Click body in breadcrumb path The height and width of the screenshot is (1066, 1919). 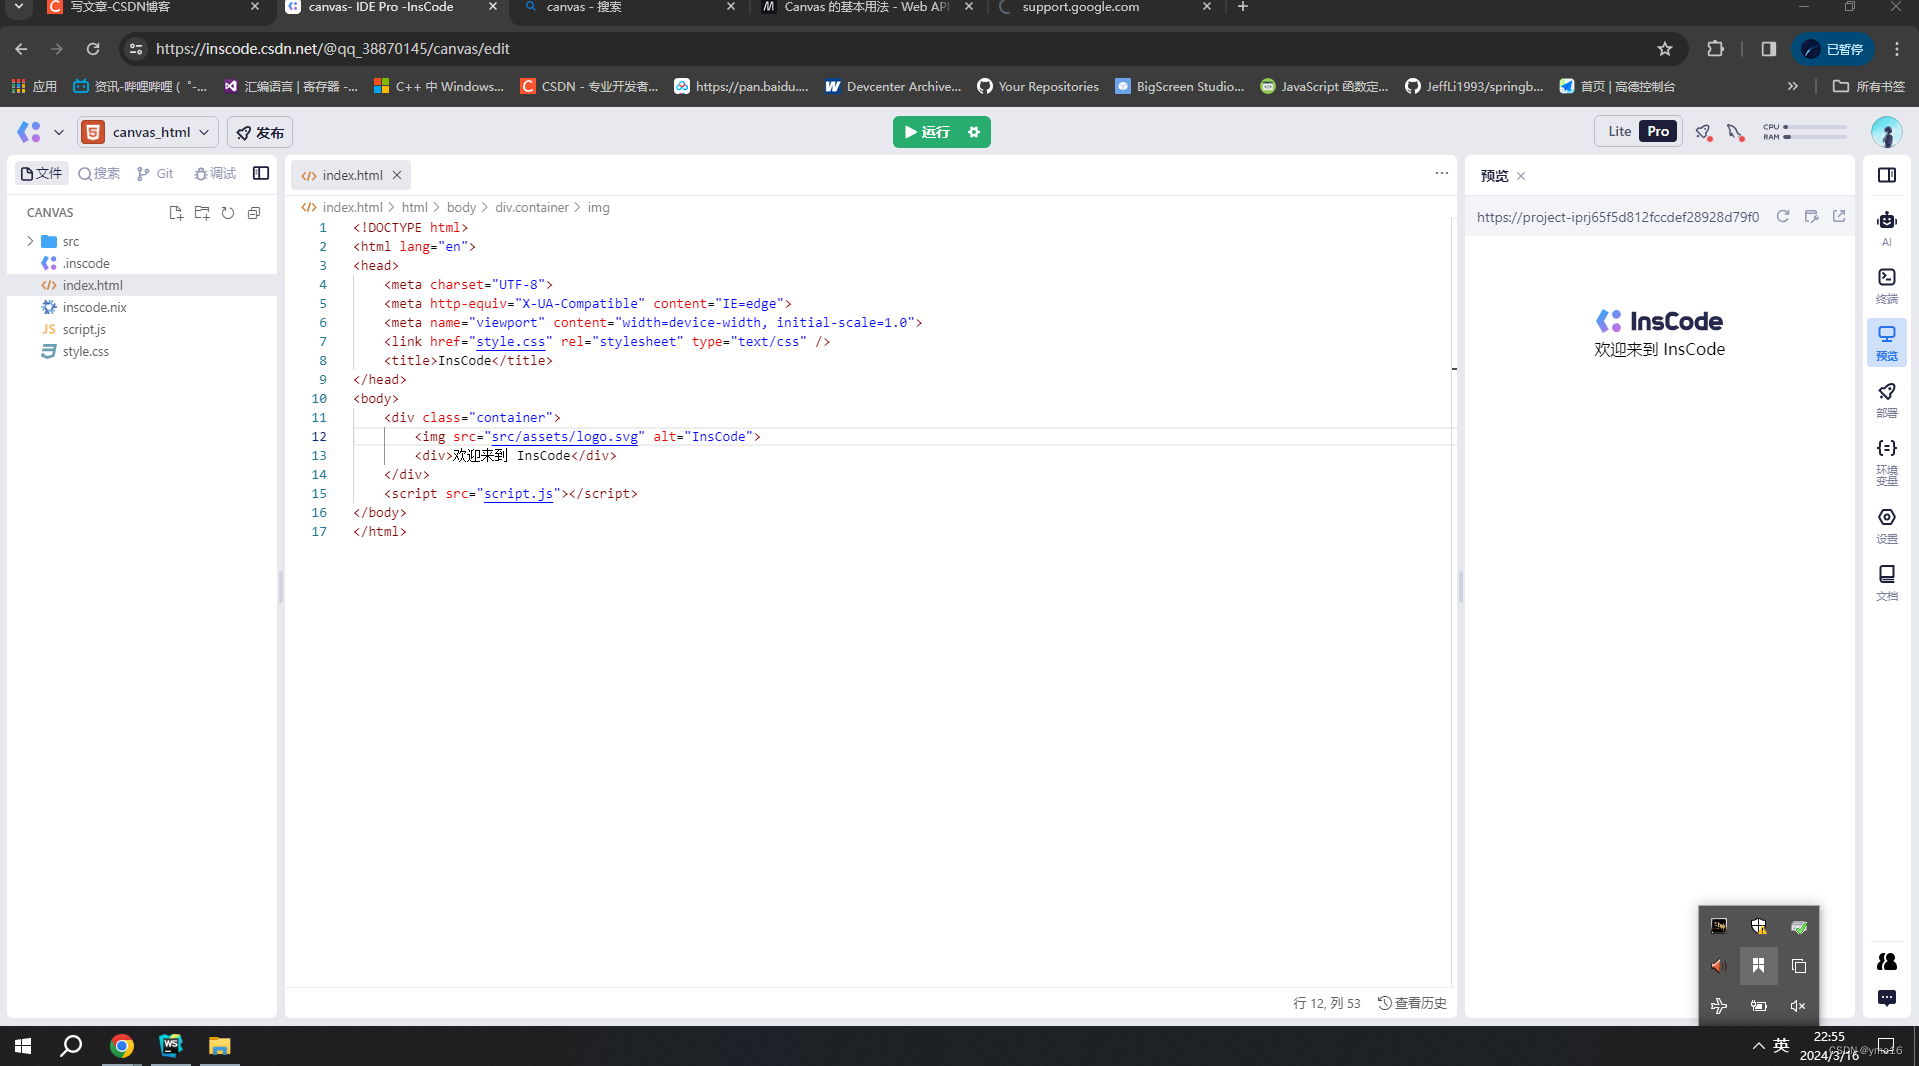pyautogui.click(x=461, y=207)
